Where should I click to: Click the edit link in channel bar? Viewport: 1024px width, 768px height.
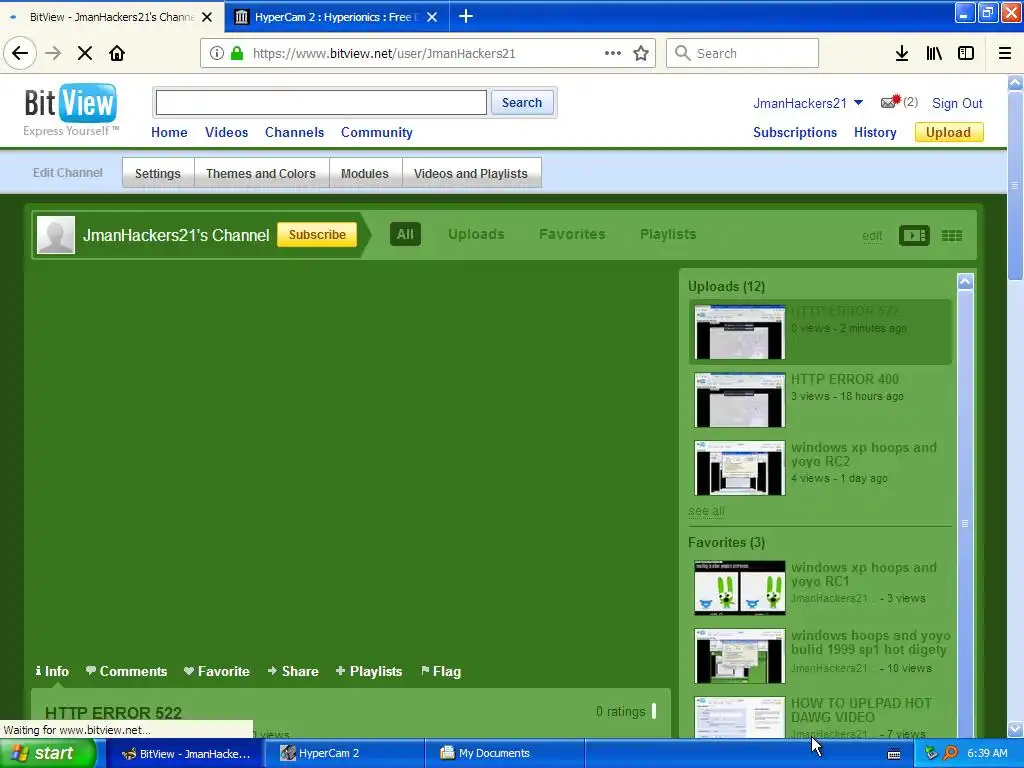coord(872,236)
